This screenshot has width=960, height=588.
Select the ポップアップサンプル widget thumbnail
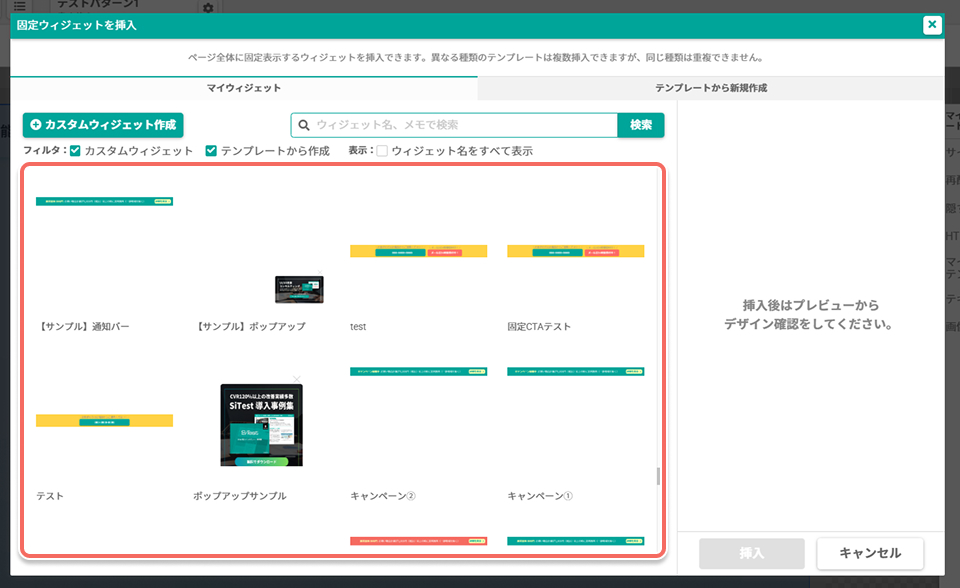[x=261, y=425]
